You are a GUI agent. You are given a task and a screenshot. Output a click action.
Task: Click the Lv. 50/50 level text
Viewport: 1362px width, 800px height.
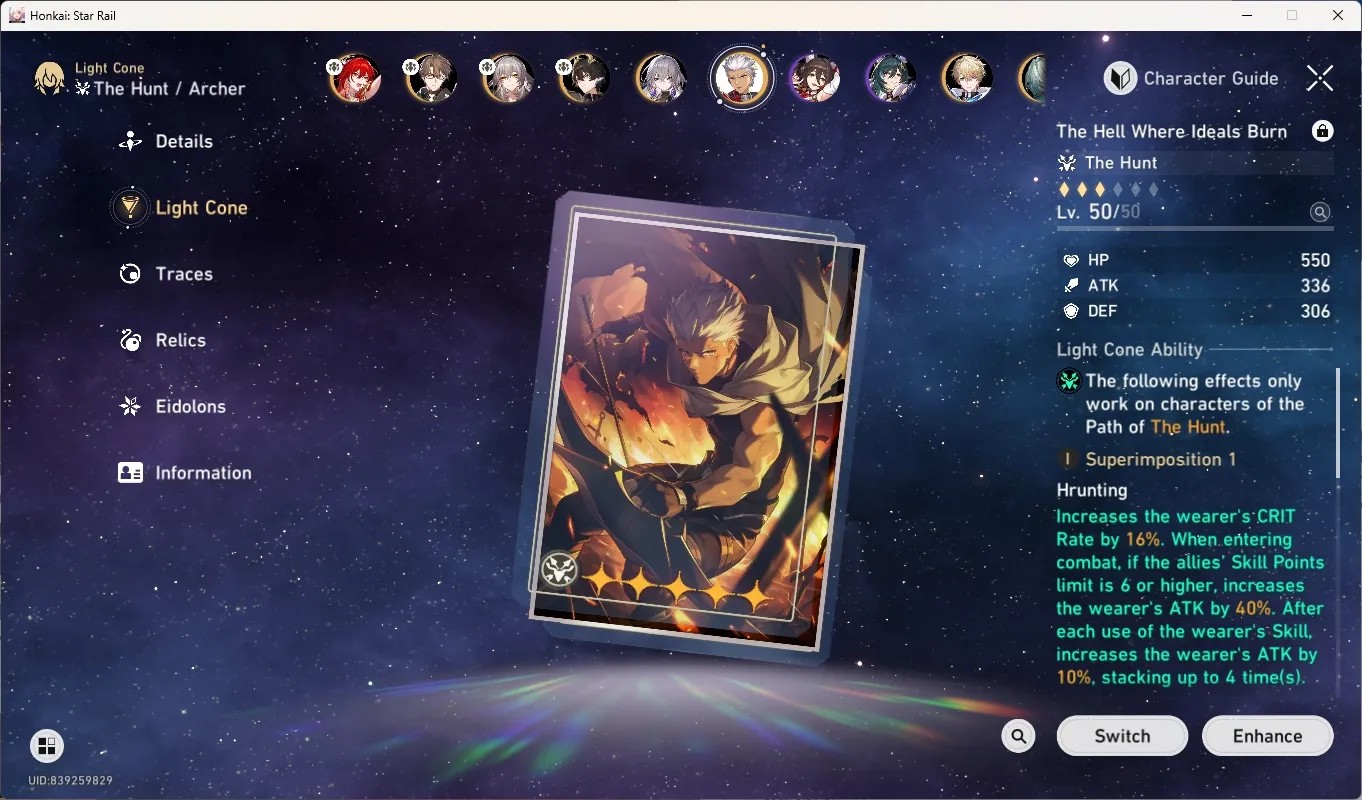click(1098, 212)
